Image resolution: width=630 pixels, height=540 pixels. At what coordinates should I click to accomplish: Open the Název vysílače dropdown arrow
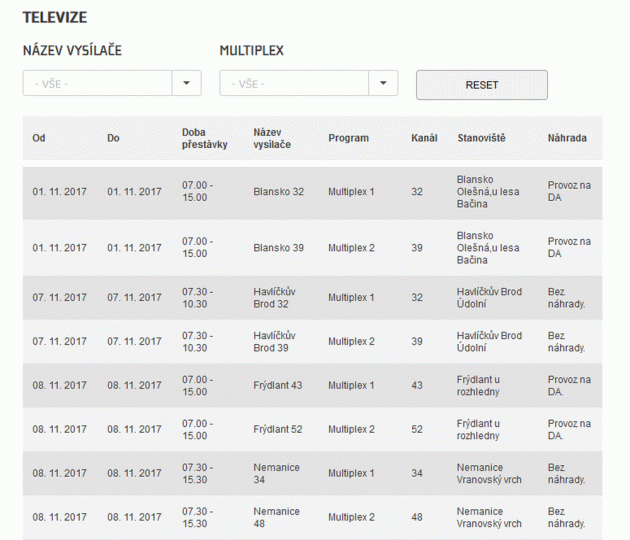(186, 83)
